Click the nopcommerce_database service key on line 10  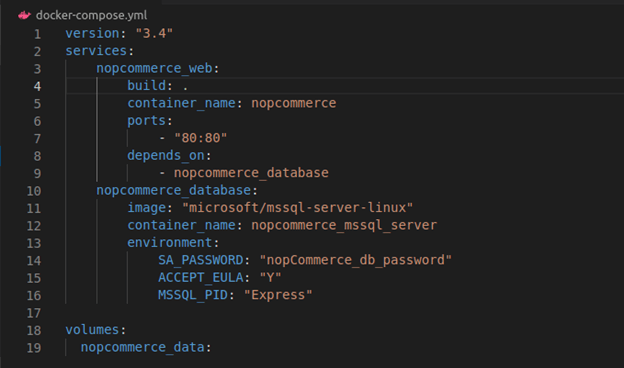(x=174, y=190)
